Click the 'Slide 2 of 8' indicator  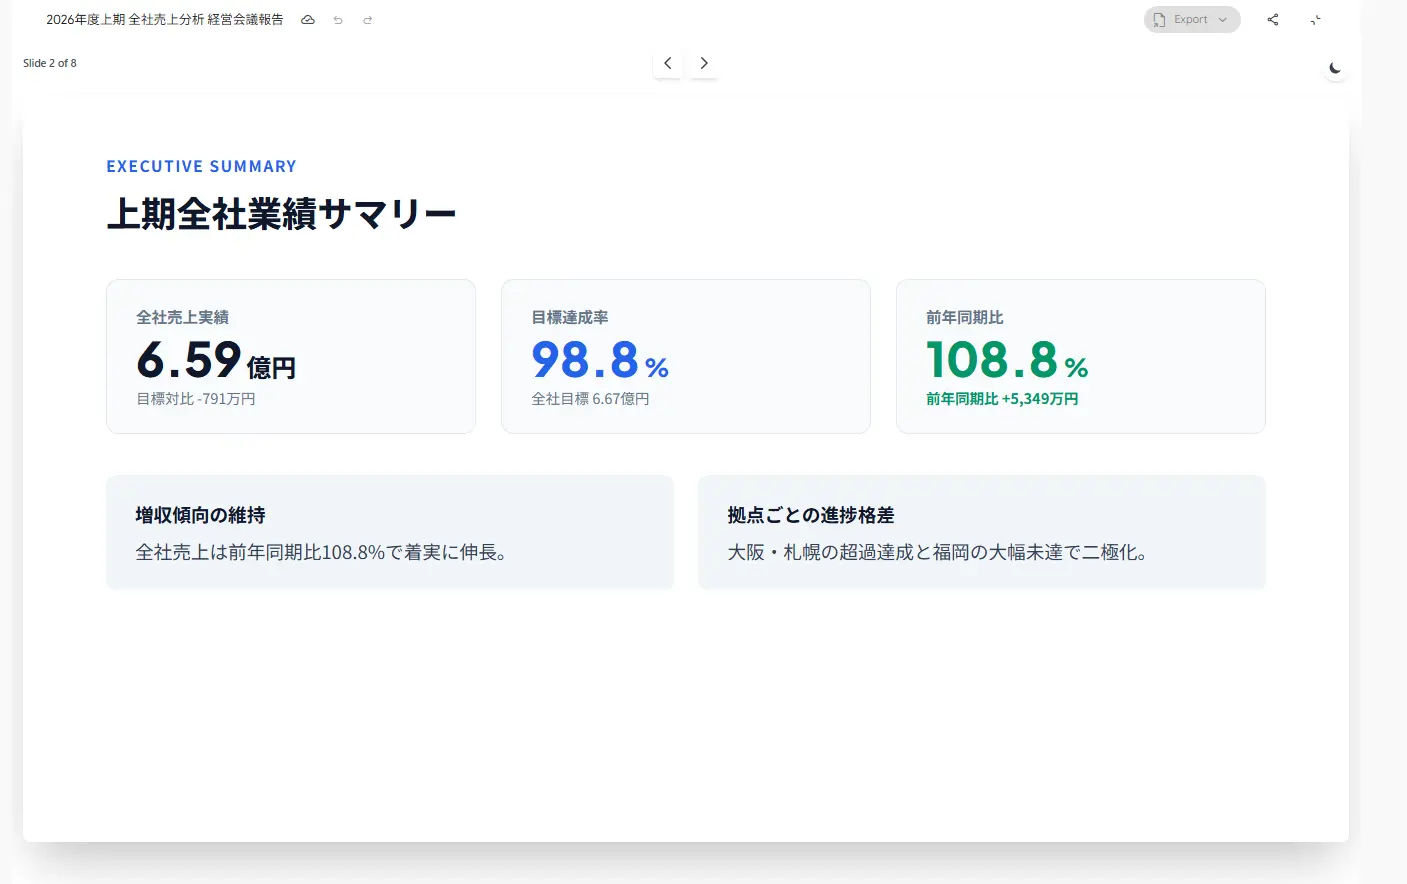point(50,63)
